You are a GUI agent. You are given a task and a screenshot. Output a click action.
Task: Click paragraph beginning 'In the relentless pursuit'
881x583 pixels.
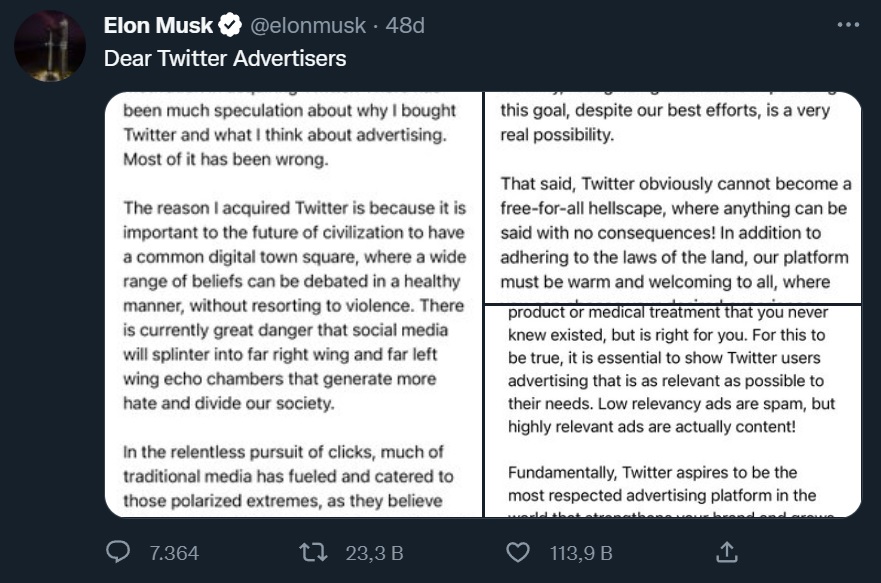[288, 476]
